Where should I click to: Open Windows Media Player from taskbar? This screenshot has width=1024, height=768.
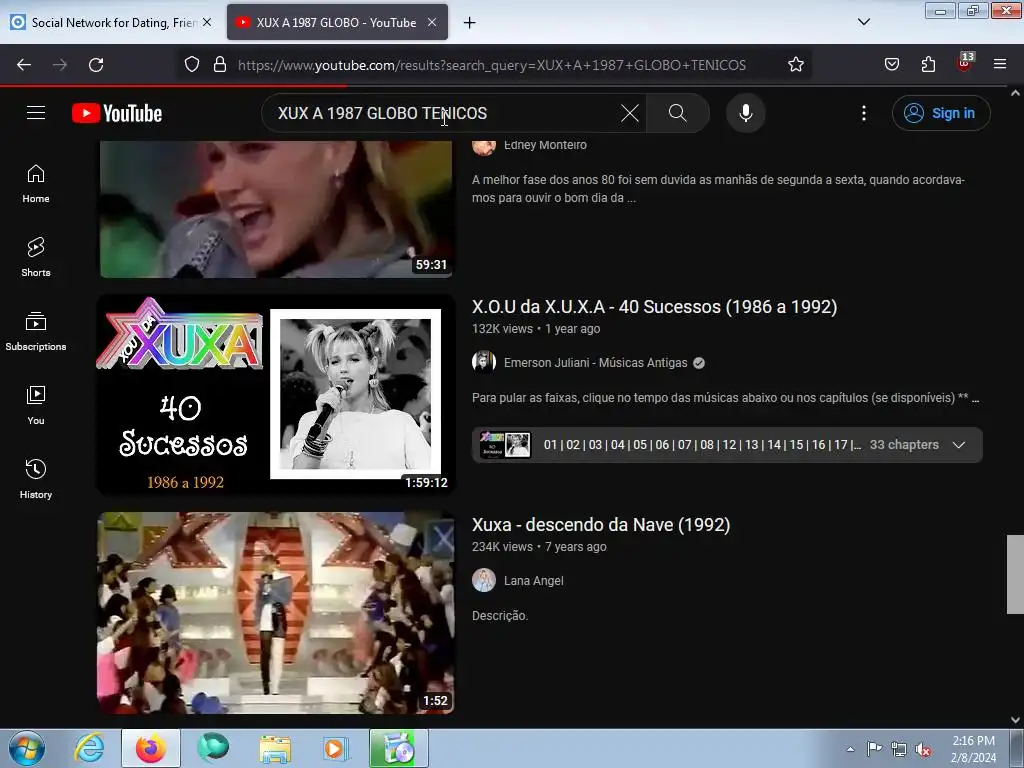coord(336,748)
